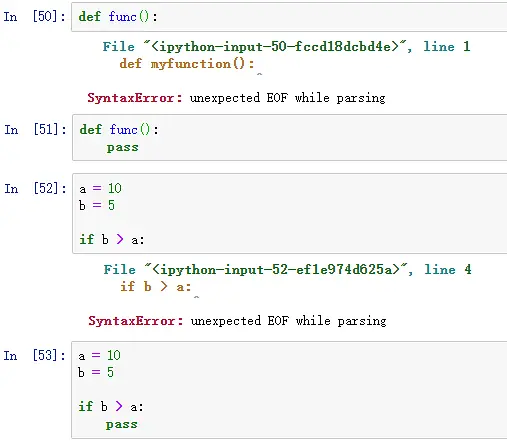
Task: Click the code cell In [52] input area
Action: (x=289, y=213)
